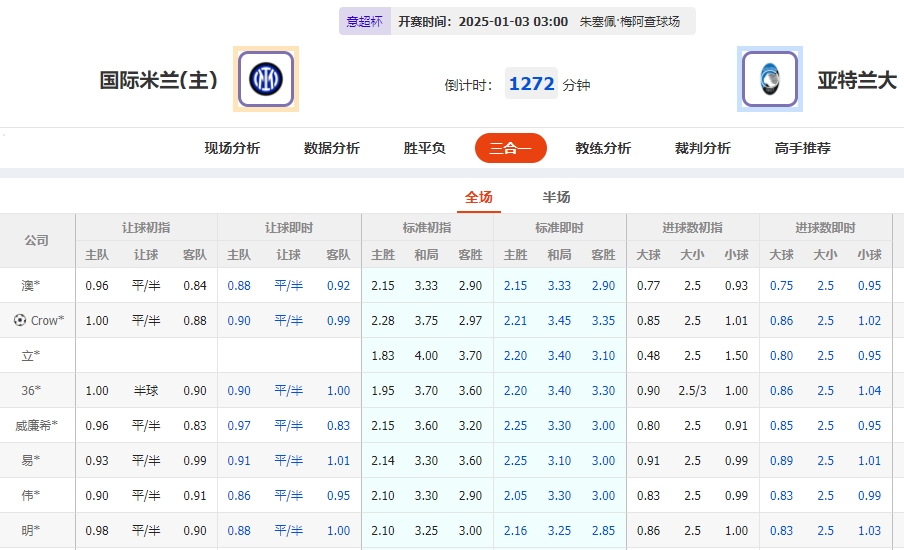Viewport: 904px width, 550px height.
Task: Open the 胜平负 tab
Action: 424,148
